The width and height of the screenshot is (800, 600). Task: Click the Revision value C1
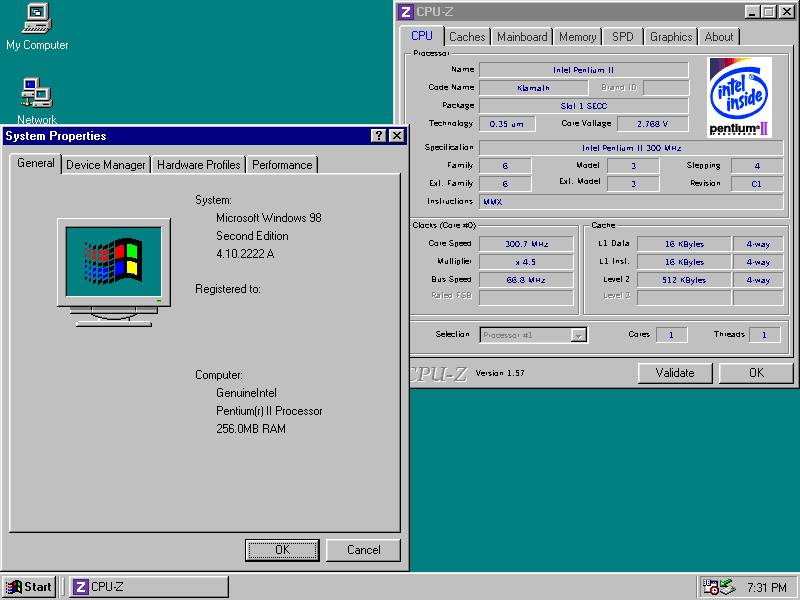pyautogui.click(x=757, y=184)
